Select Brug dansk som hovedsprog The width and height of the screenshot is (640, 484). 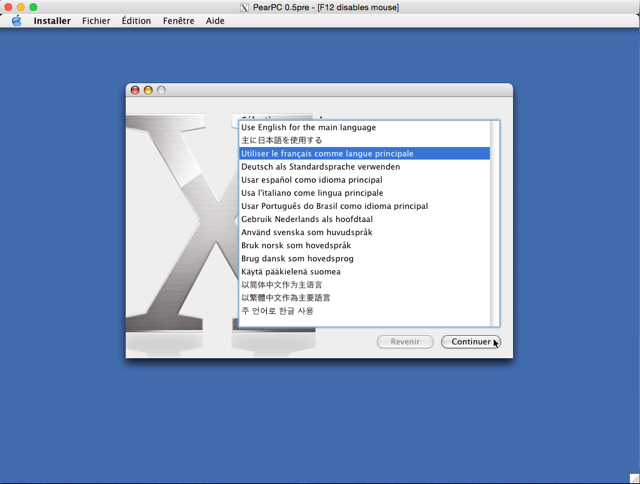pyautogui.click(x=364, y=258)
